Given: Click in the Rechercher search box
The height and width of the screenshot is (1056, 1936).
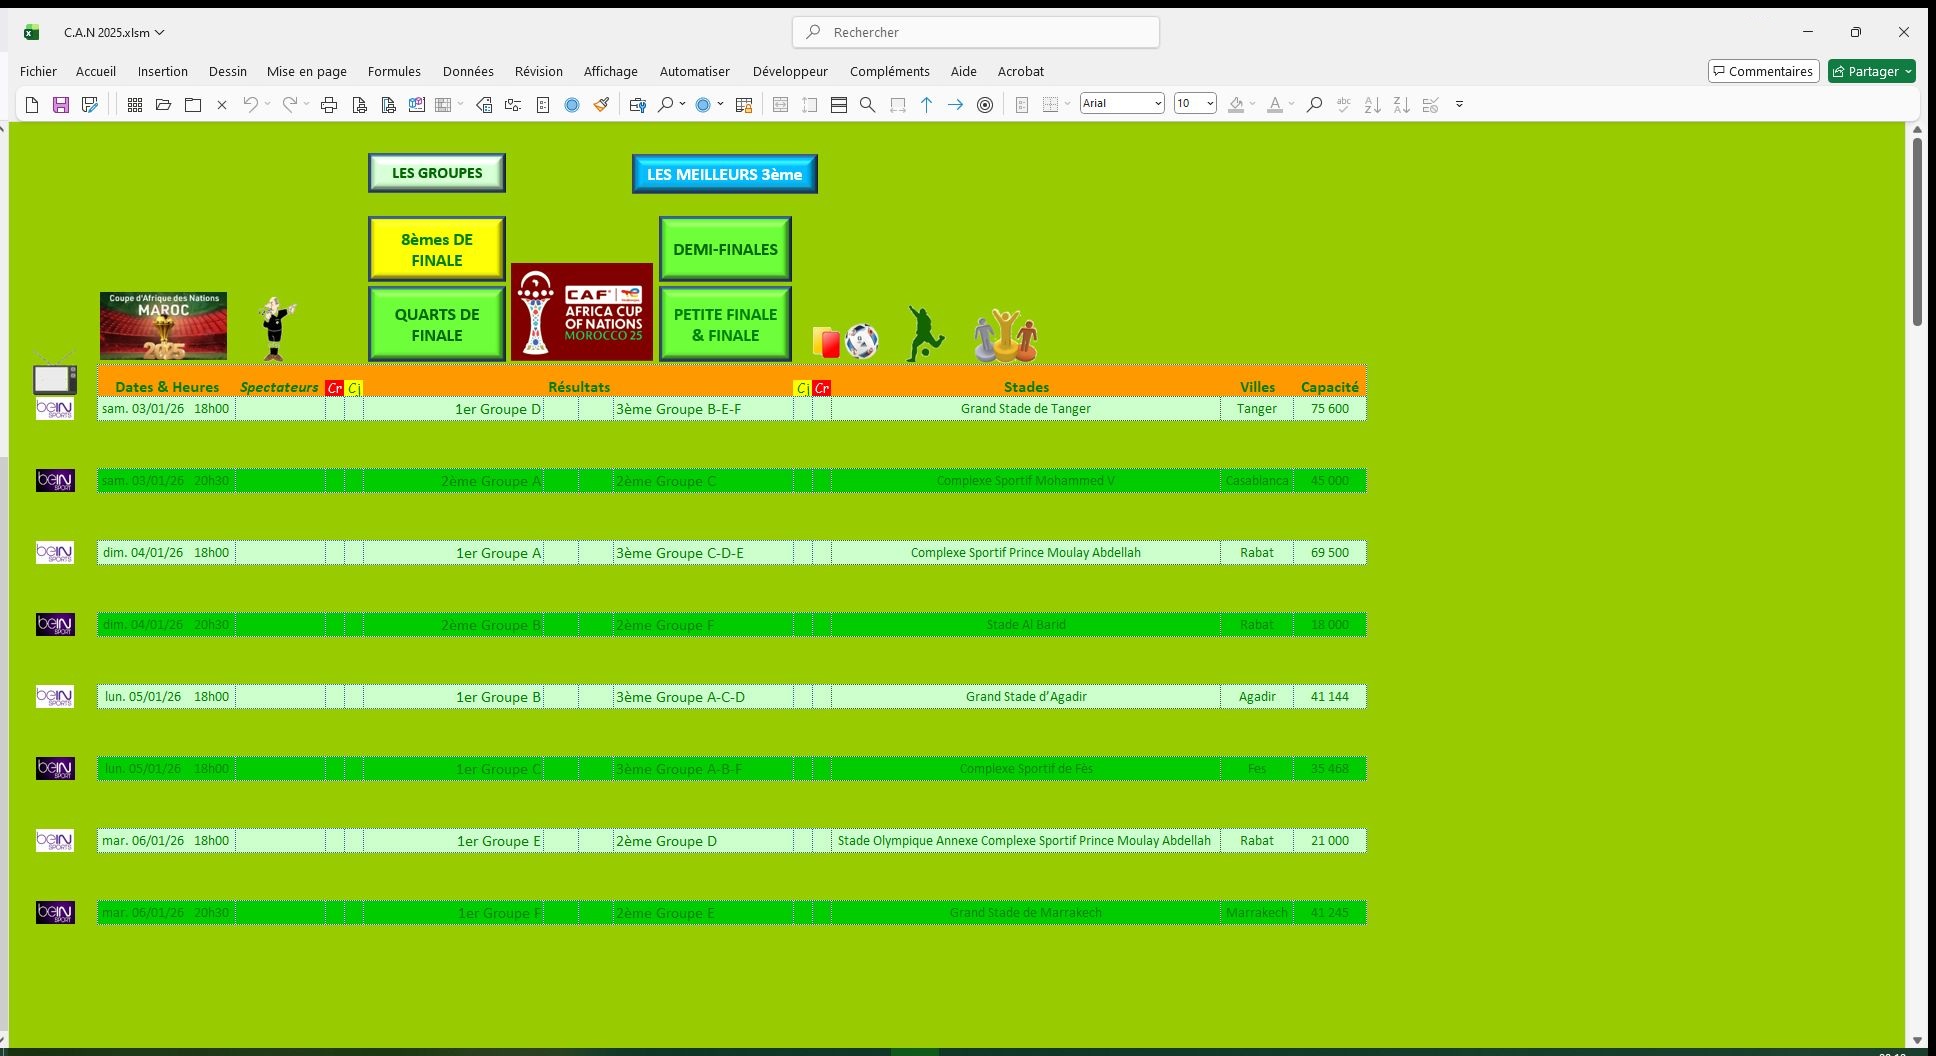Looking at the screenshot, I should (x=976, y=32).
